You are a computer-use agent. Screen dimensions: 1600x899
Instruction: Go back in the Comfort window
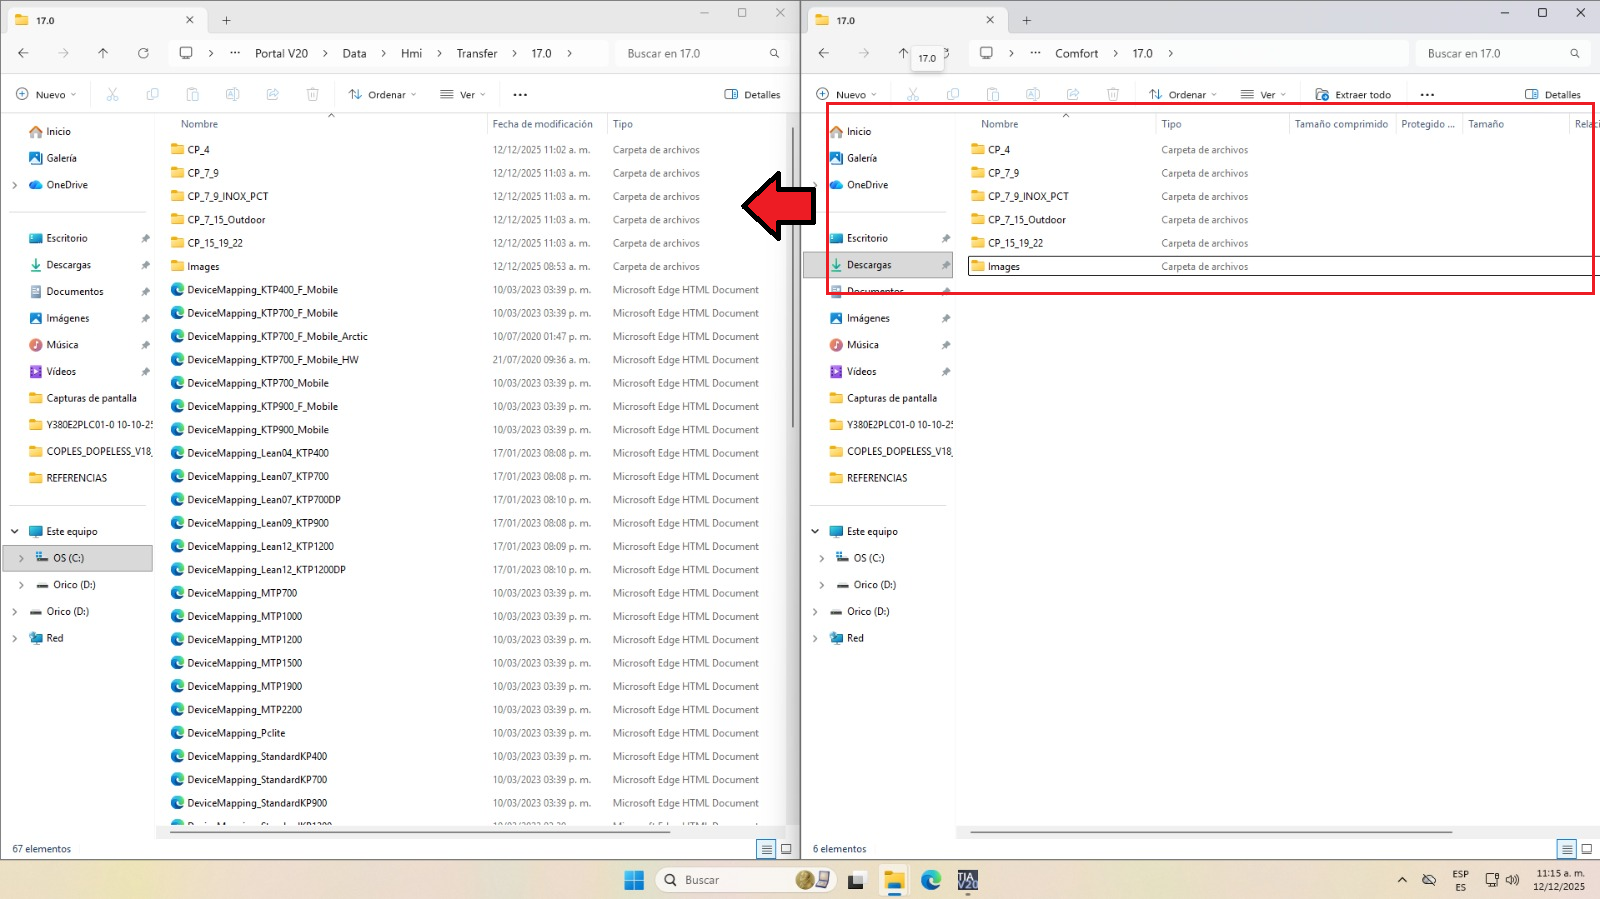tap(824, 53)
